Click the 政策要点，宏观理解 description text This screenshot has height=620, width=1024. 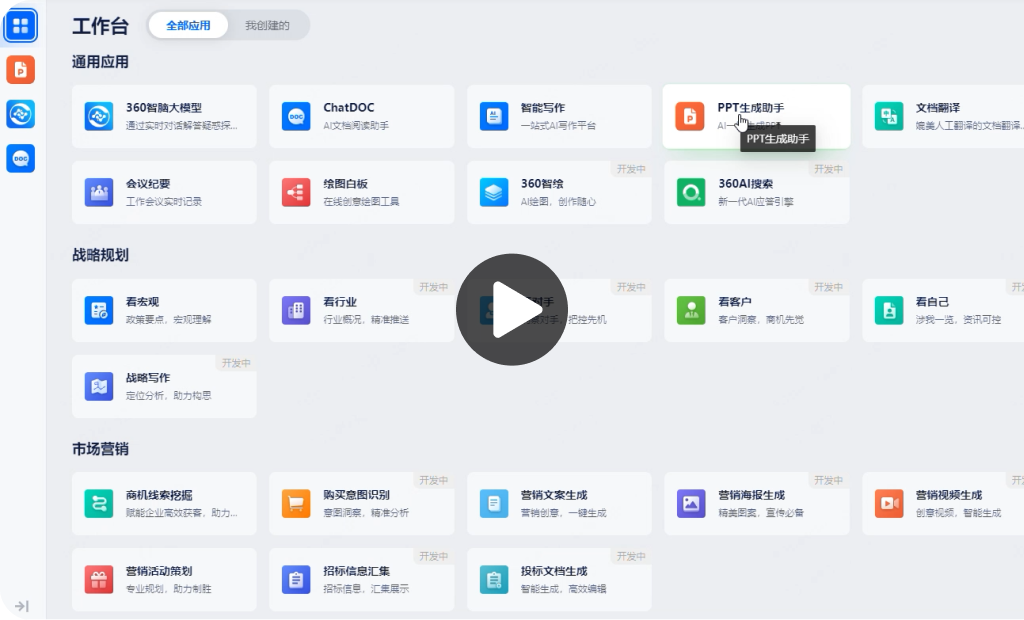(x=168, y=319)
